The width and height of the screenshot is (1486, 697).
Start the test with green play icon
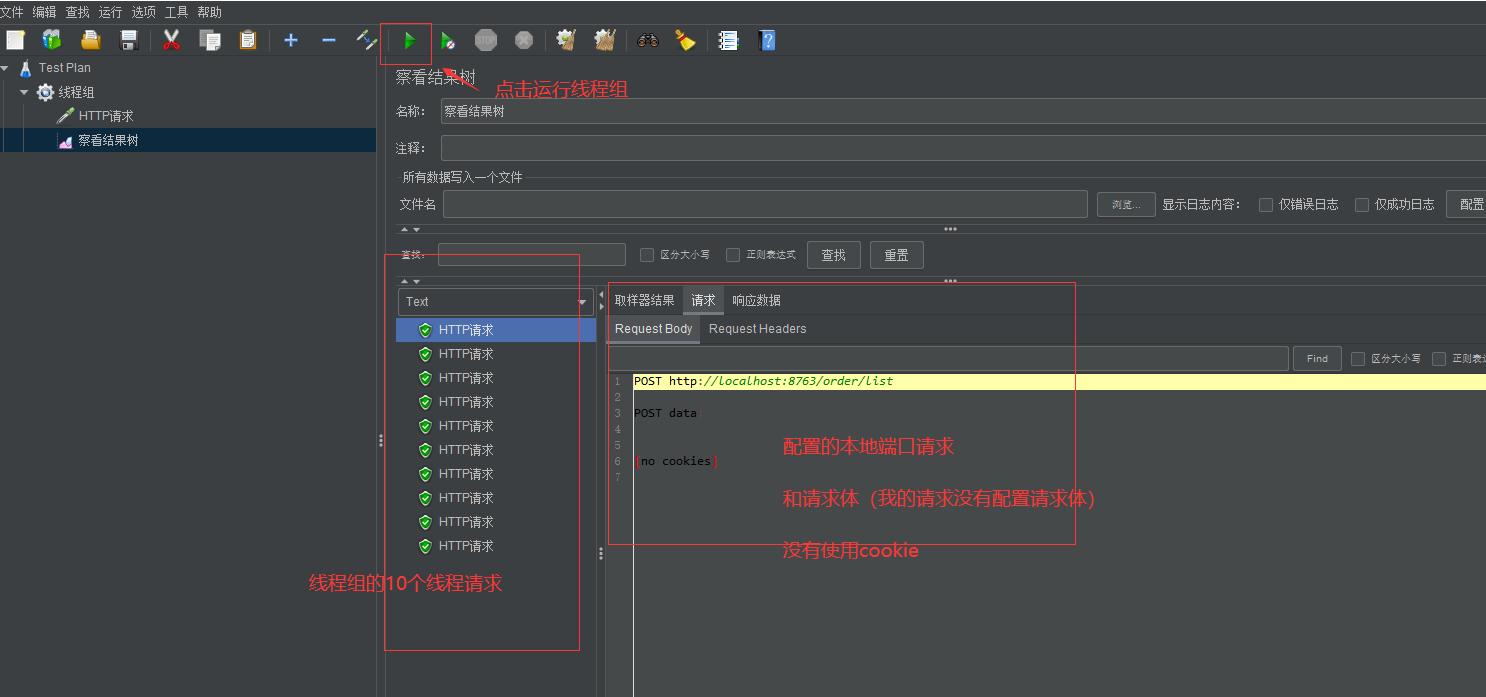409,41
